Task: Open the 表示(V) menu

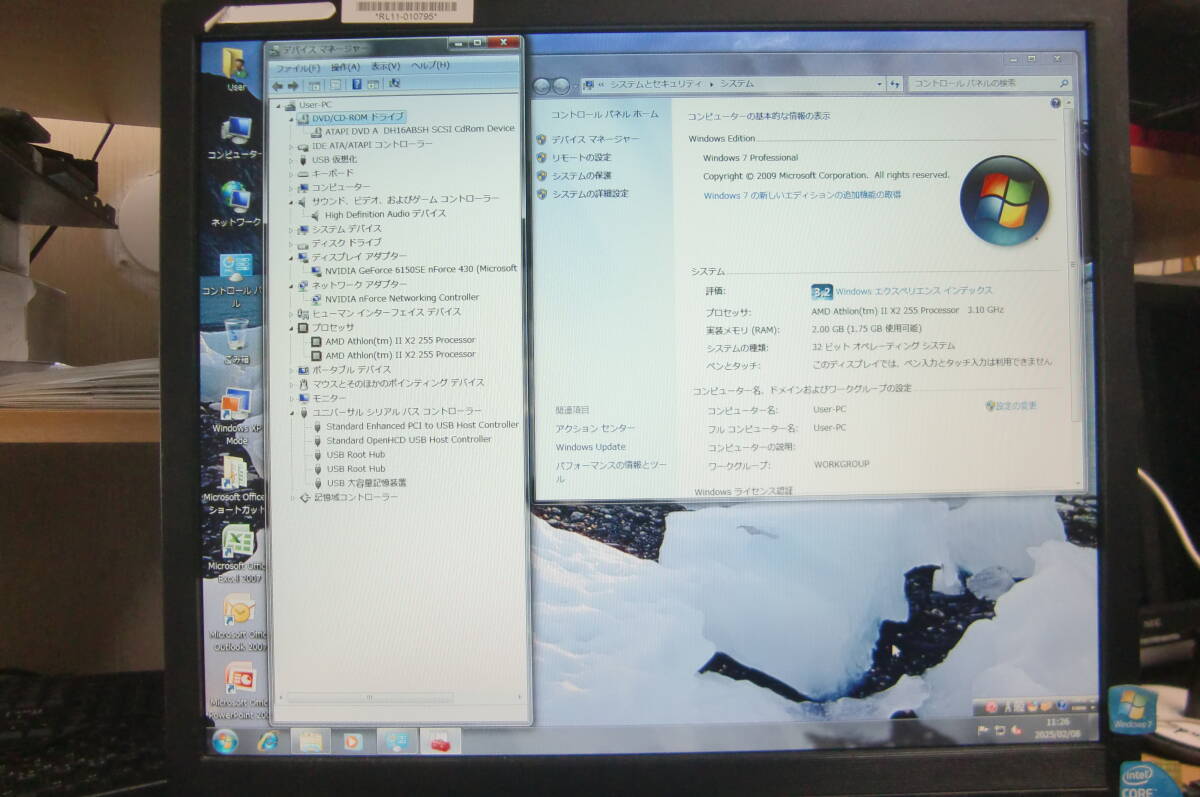Action: pyautogui.click(x=386, y=66)
